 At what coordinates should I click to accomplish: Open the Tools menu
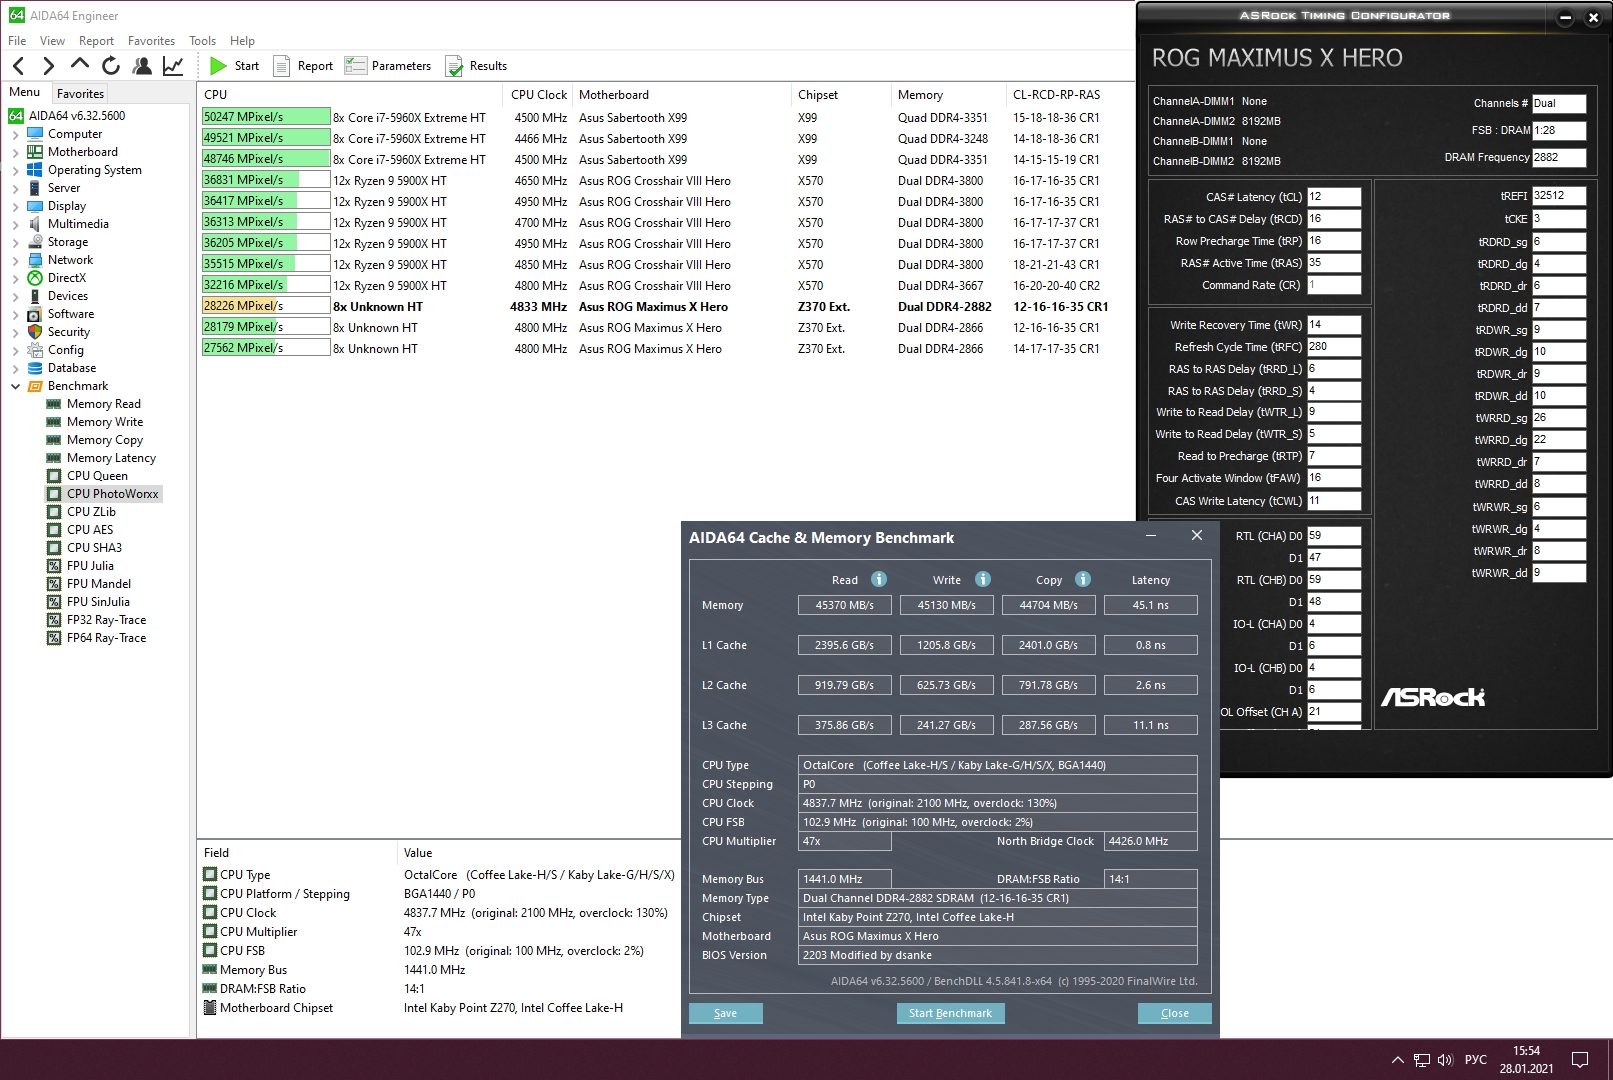tap(202, 41)
